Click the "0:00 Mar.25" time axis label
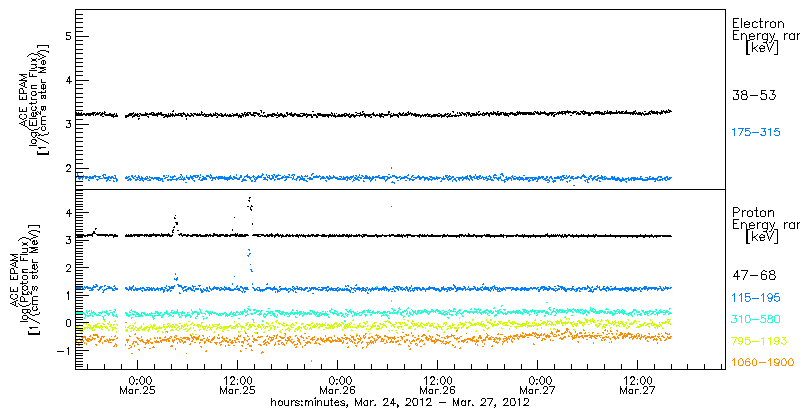Screen dimensions: 800x410 [139, 386]
